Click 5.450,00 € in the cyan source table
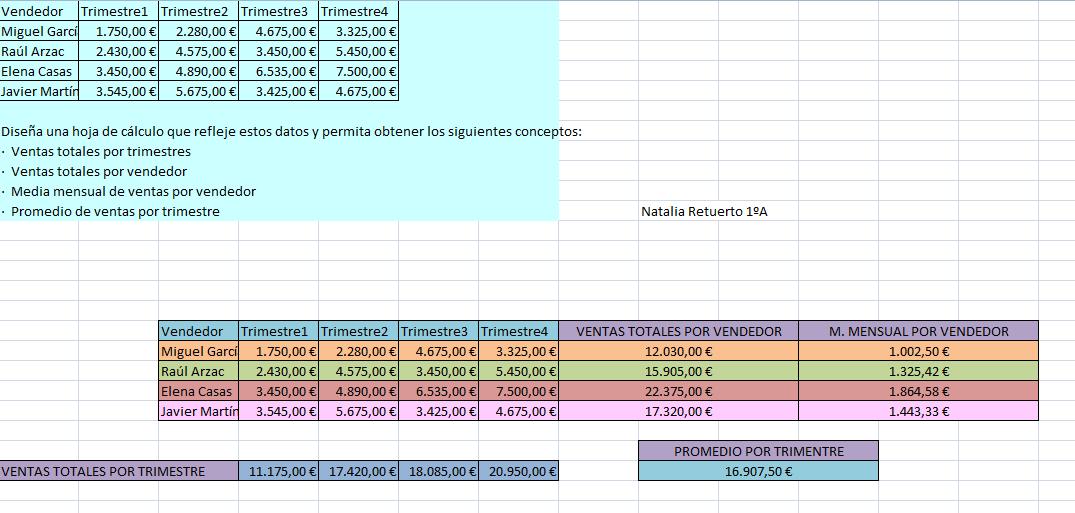 coord(359,51)
